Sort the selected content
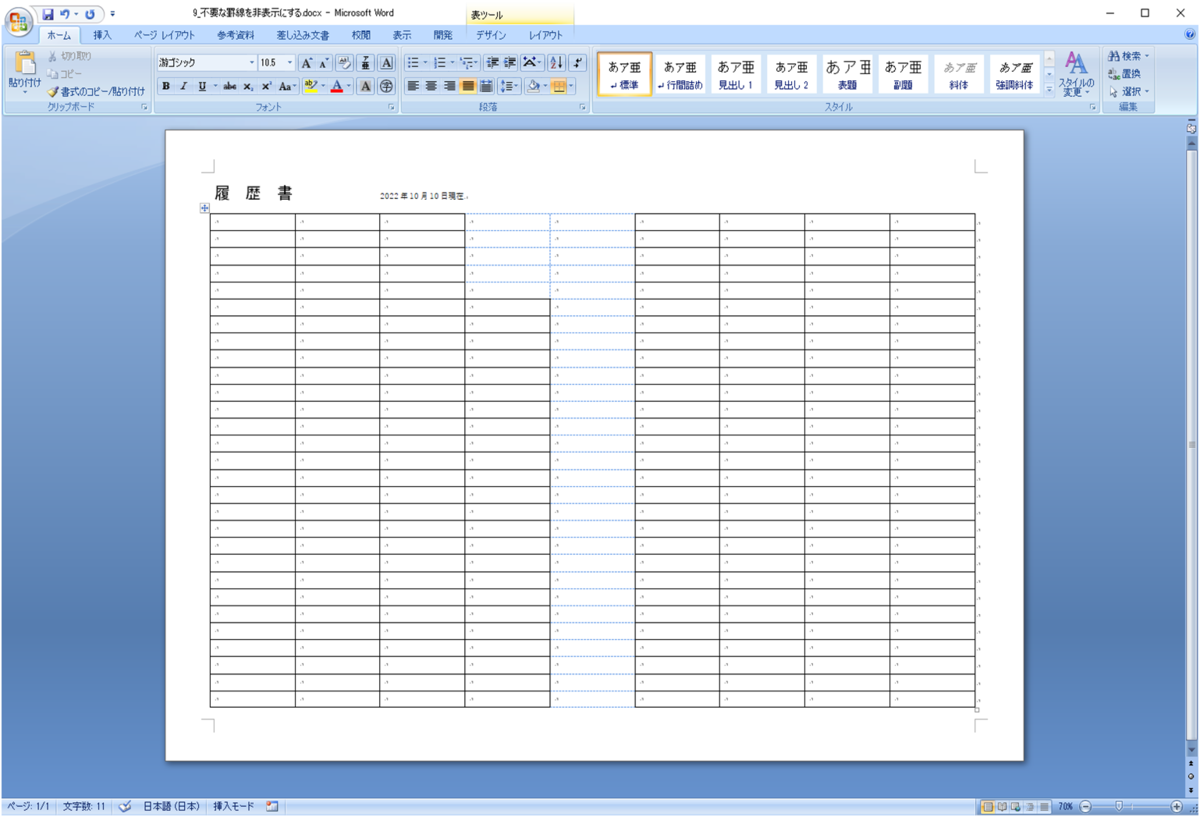 (557, 62)
